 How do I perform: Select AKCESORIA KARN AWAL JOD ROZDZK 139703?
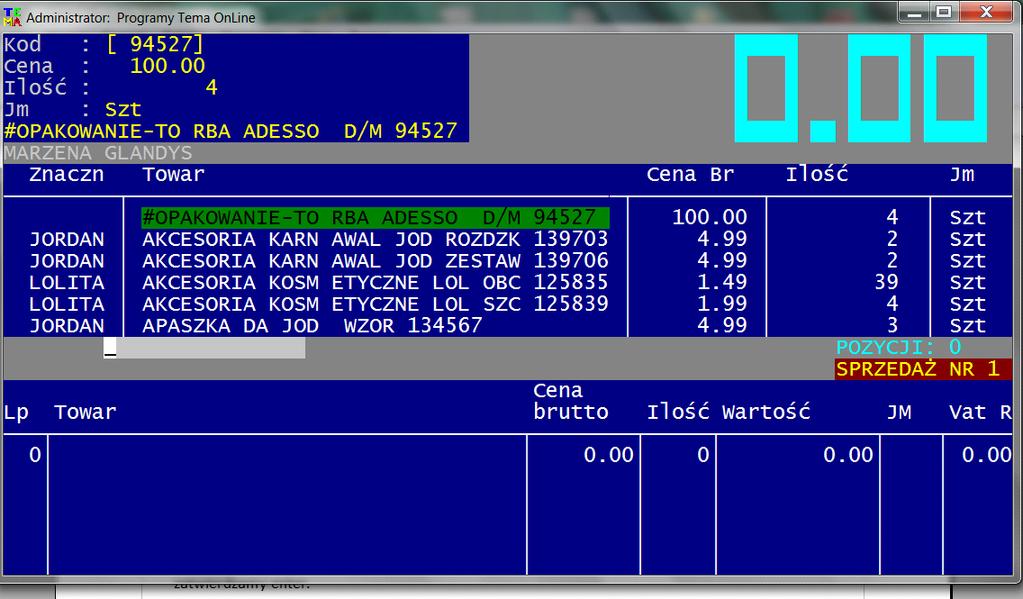point(375,239)
